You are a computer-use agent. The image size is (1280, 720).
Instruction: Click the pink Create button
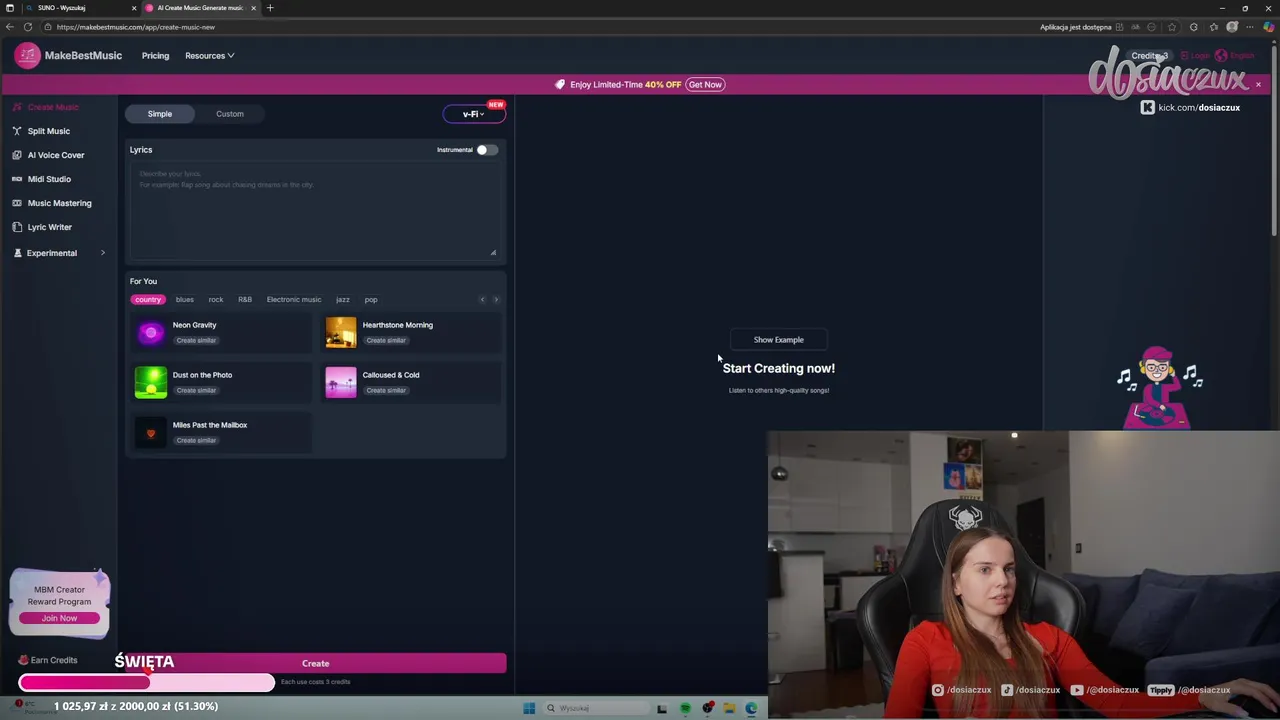point(315,663)
